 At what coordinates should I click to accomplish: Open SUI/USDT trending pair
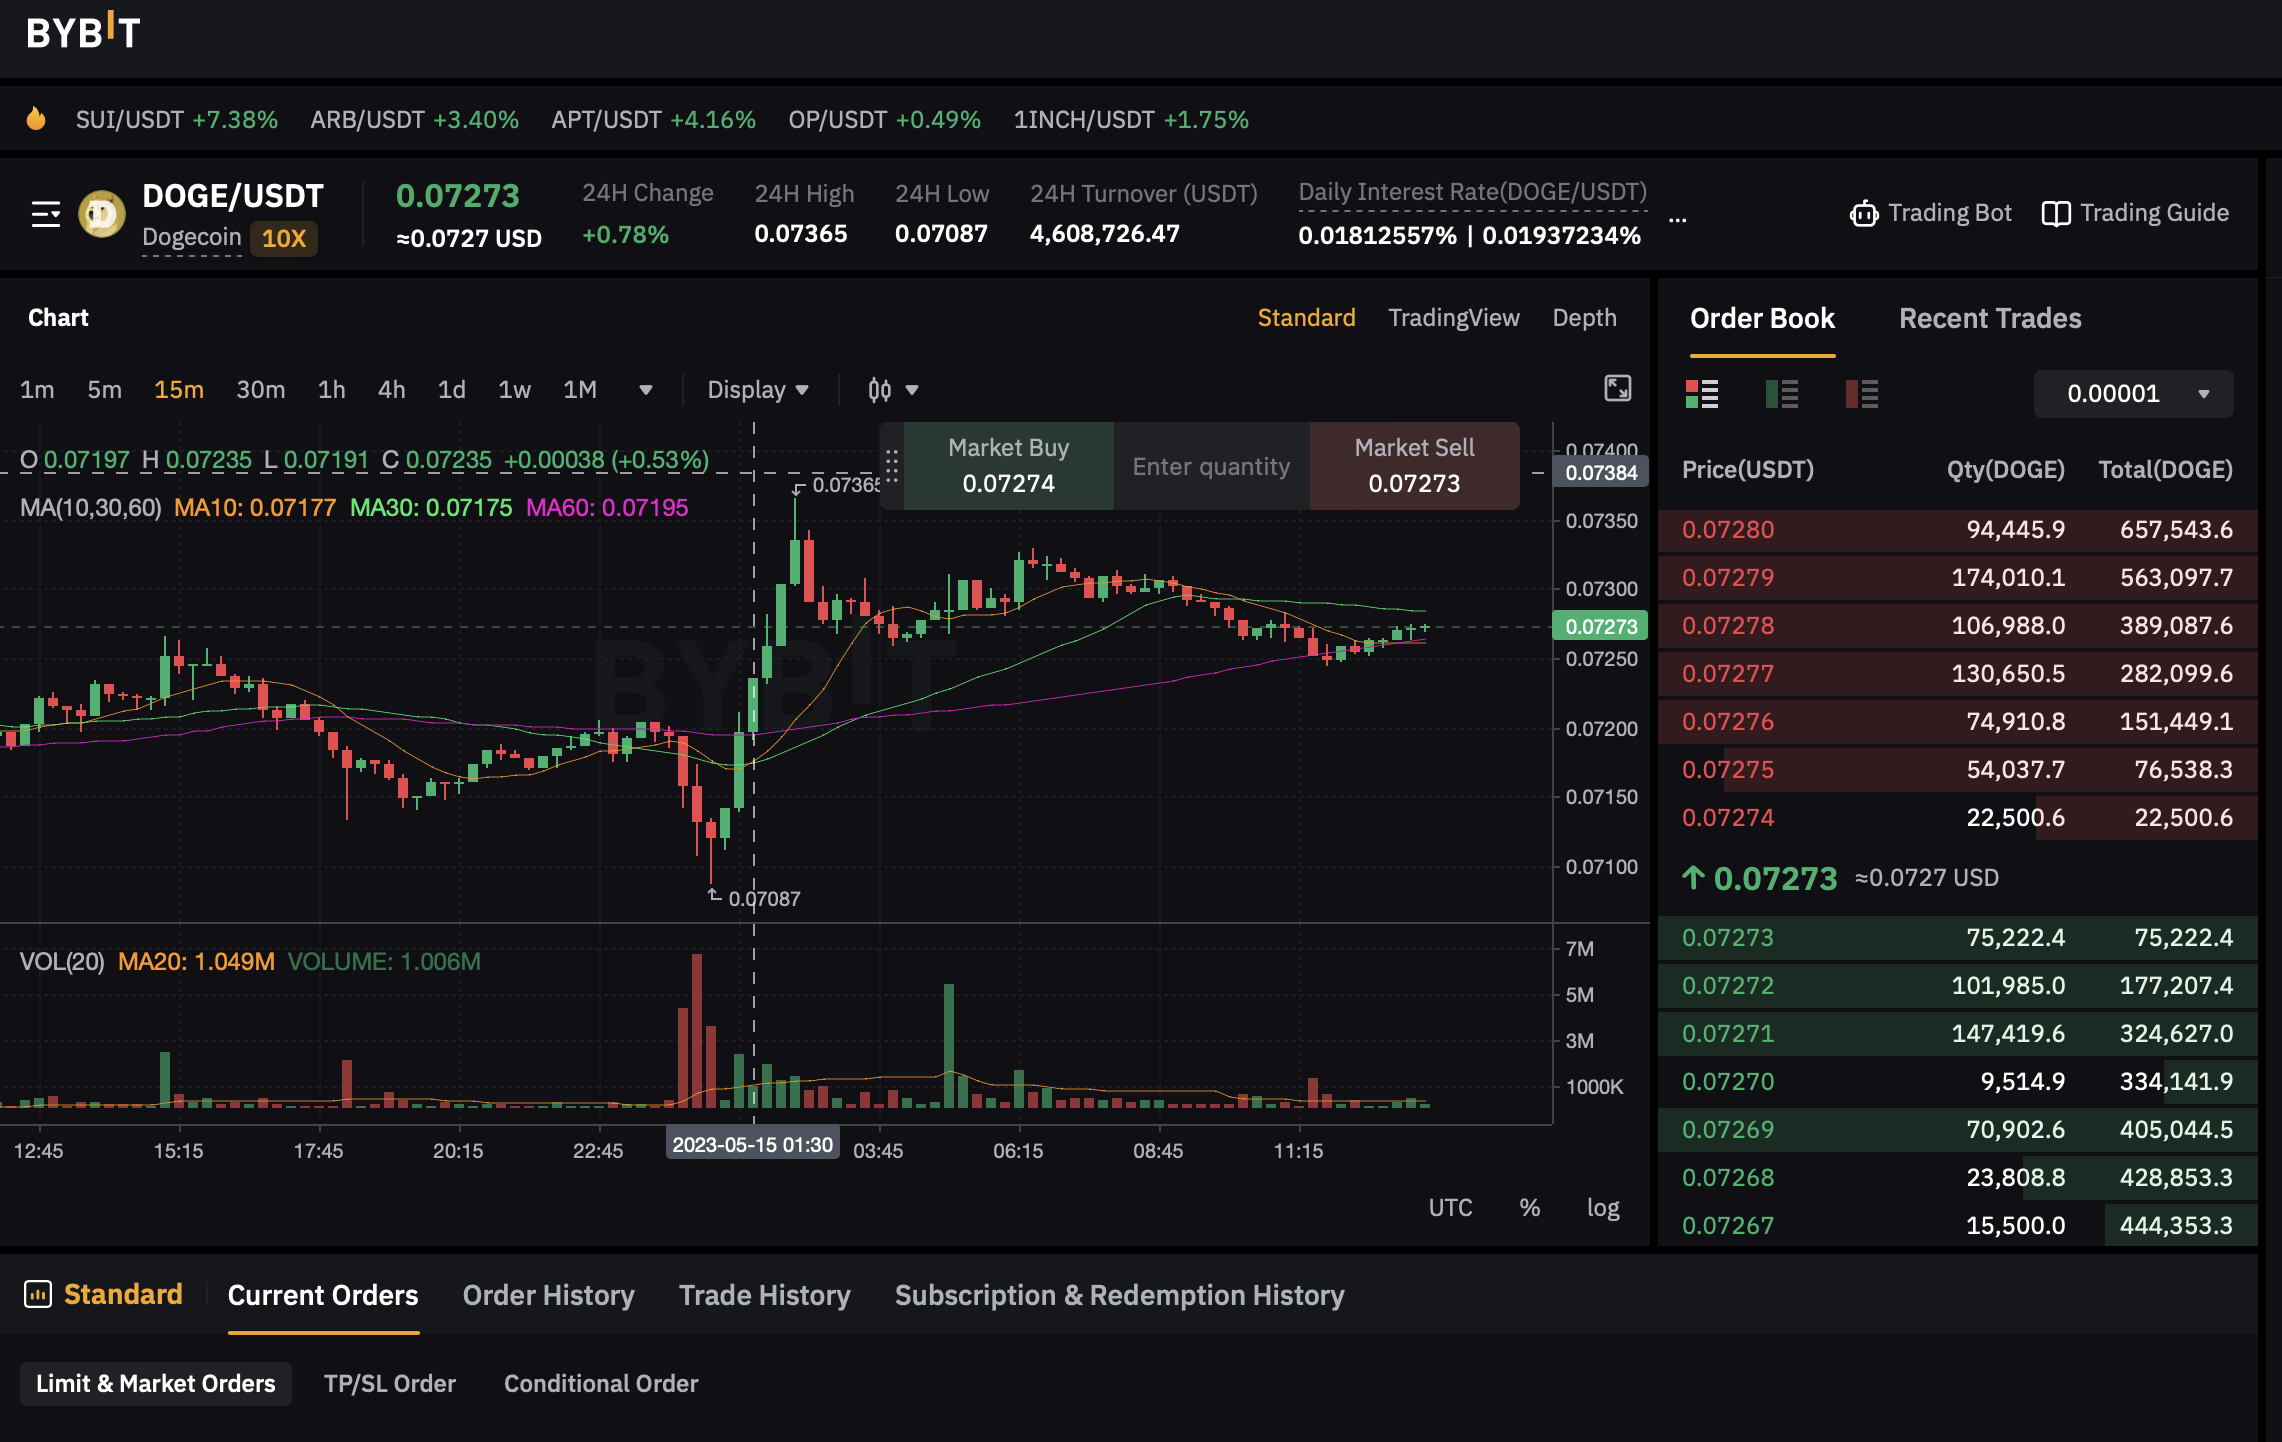click(x=177, y=120)
